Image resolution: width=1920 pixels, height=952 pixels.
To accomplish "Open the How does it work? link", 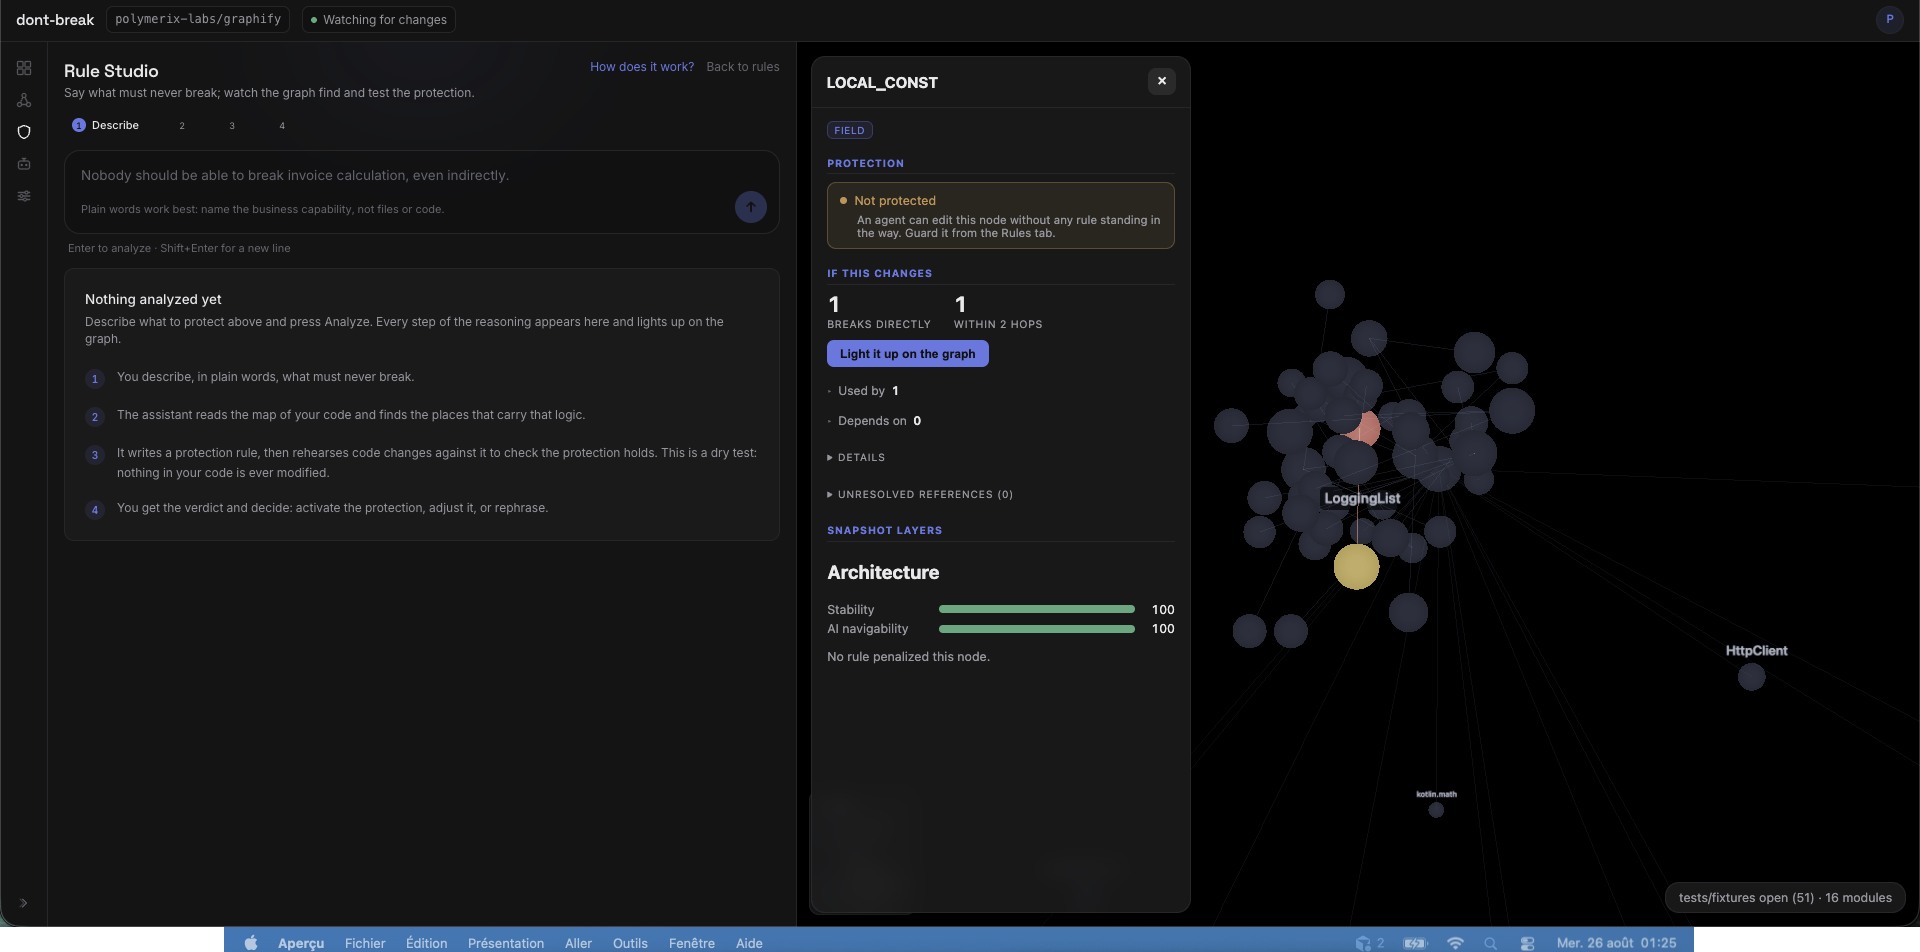I will coord(642,67).
